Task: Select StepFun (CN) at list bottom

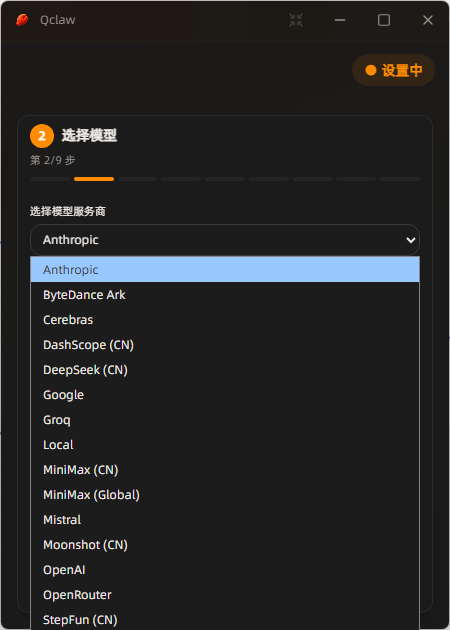Action: pos(225,619)
